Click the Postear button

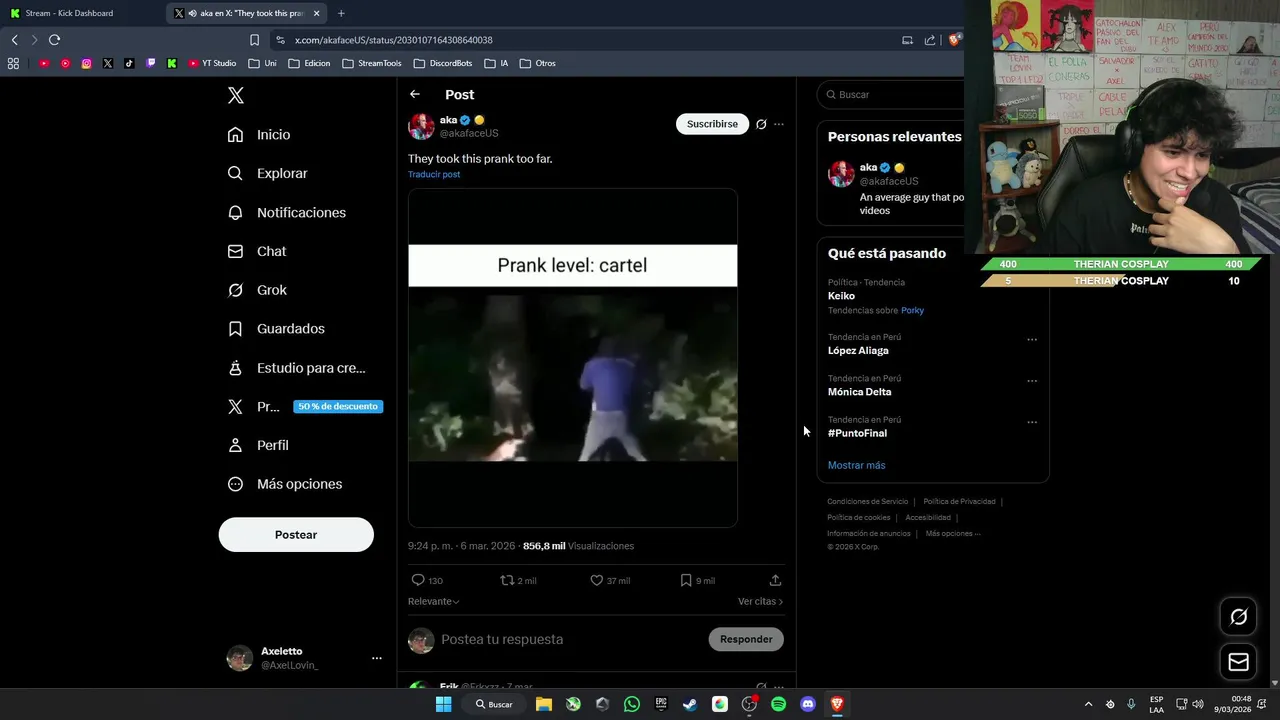296,535
